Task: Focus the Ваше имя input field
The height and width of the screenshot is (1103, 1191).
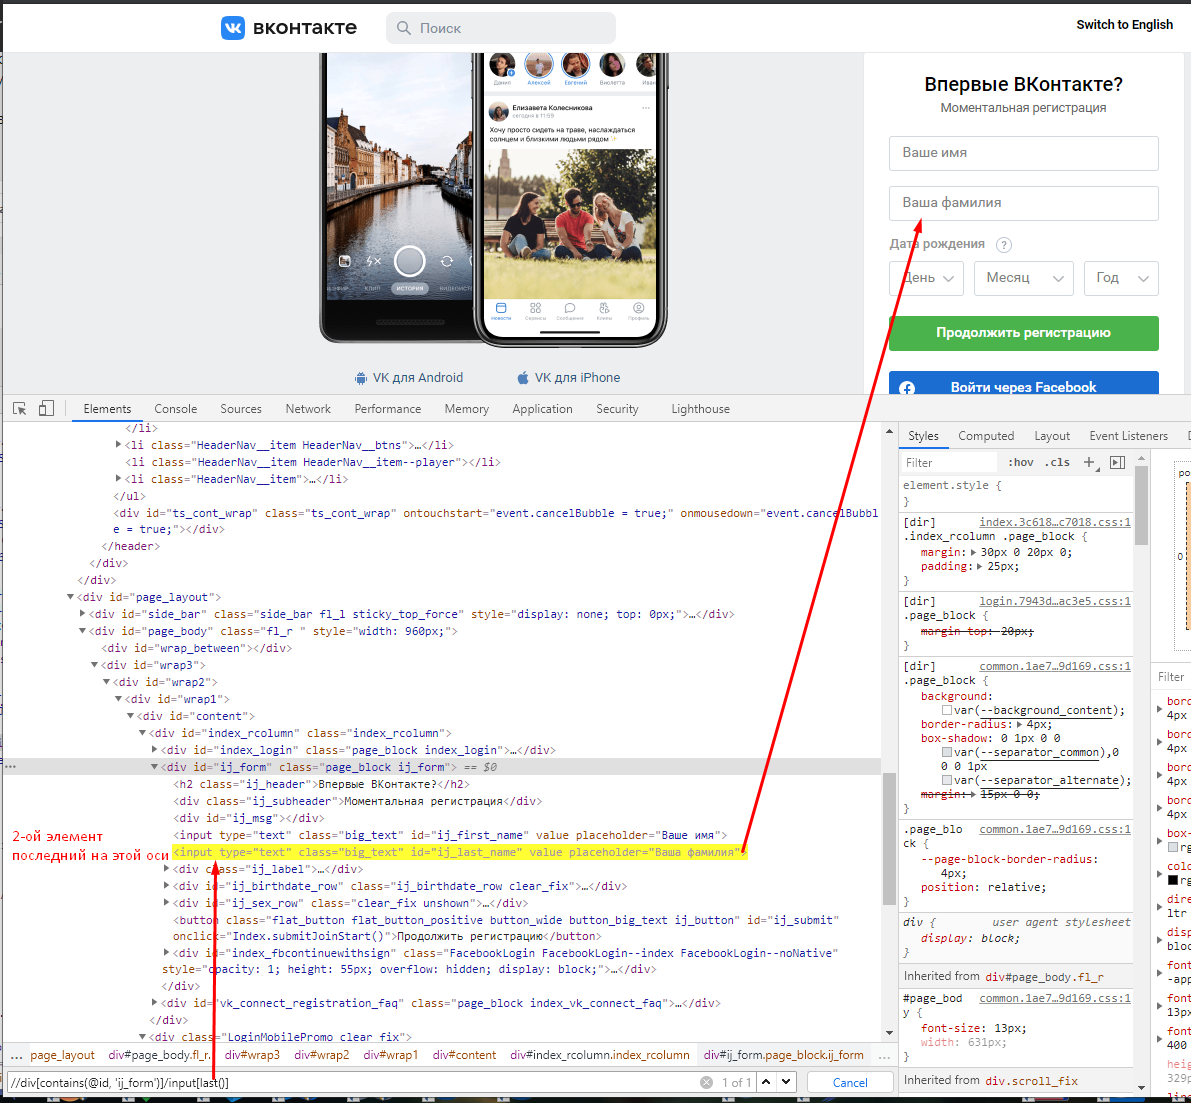Action: coord(1024,153)
